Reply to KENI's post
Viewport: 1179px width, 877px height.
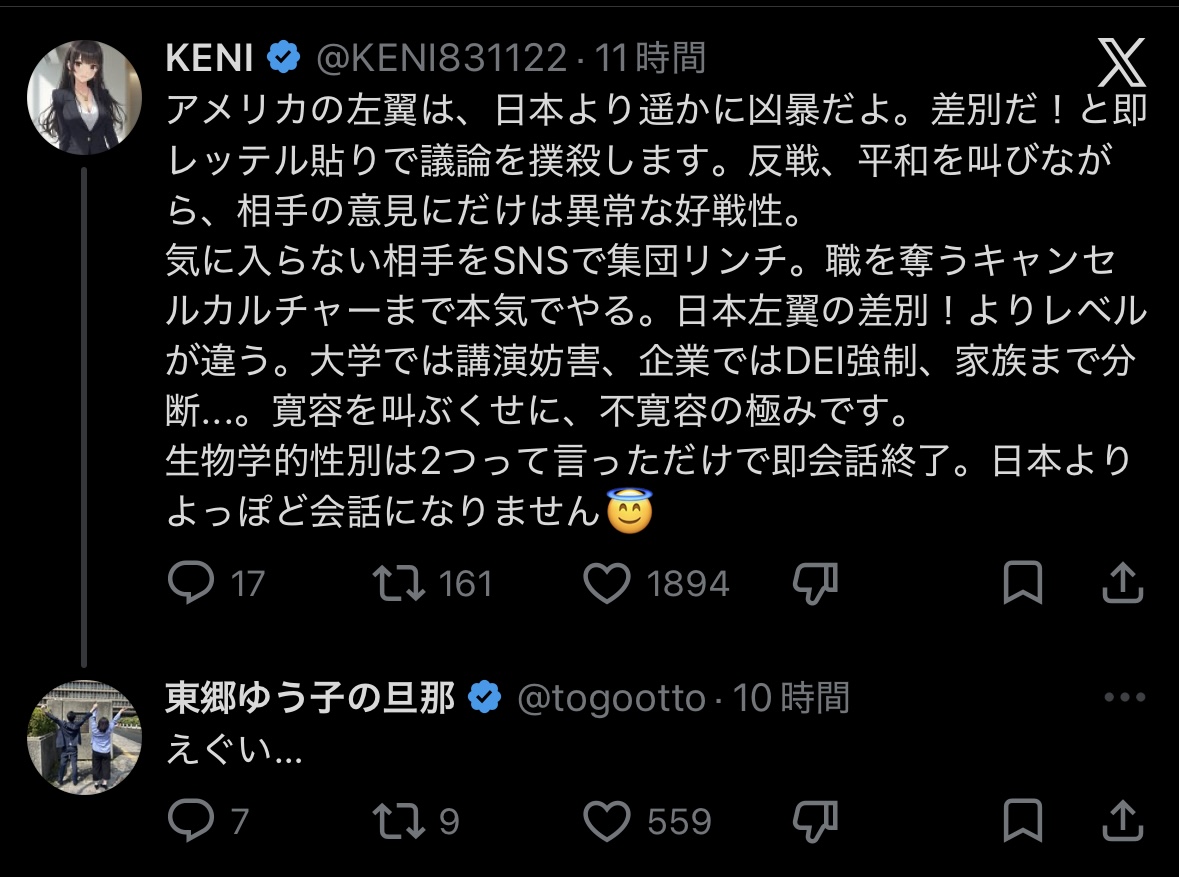[x=191, y=583]
